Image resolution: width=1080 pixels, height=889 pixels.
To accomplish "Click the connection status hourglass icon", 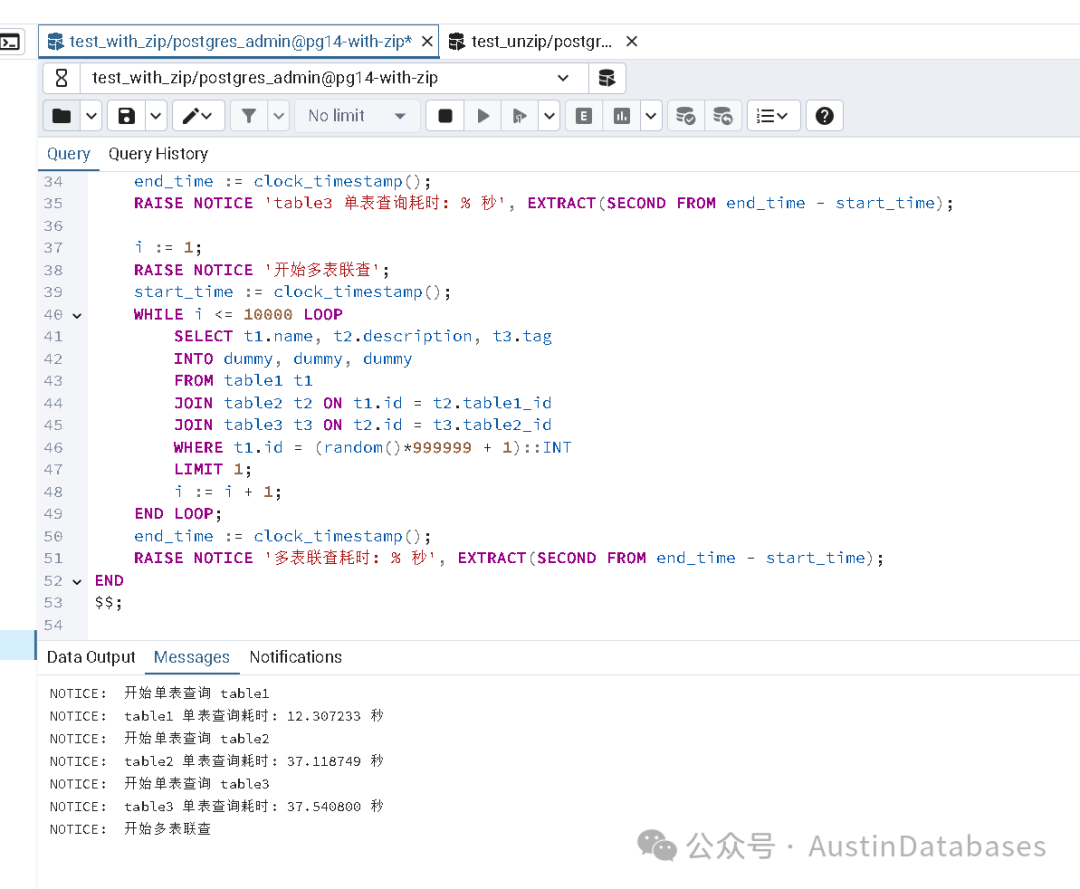I will [61, 78].
